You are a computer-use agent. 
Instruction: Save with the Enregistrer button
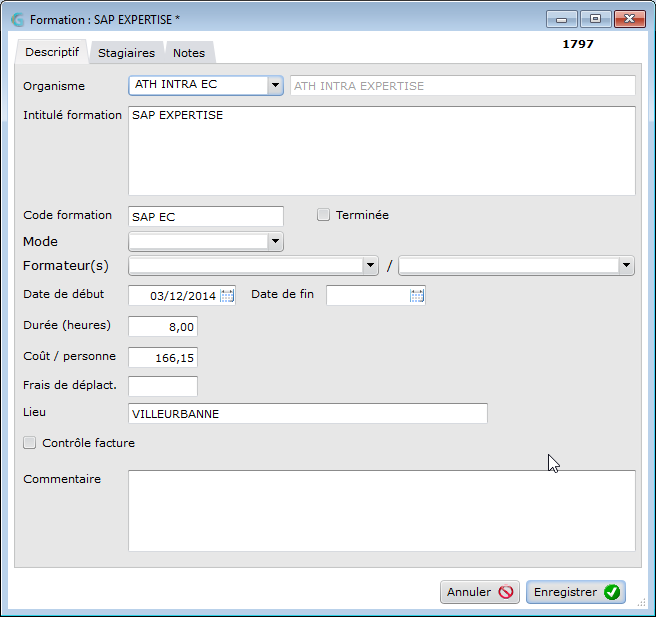(x=576, y=592)
